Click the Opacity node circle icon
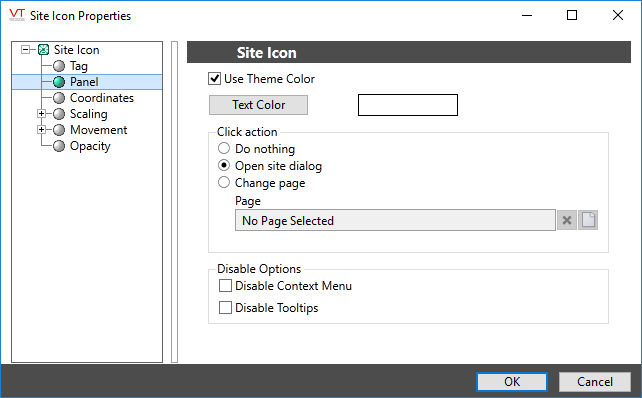642x398 pixels. tap(59, 146)
